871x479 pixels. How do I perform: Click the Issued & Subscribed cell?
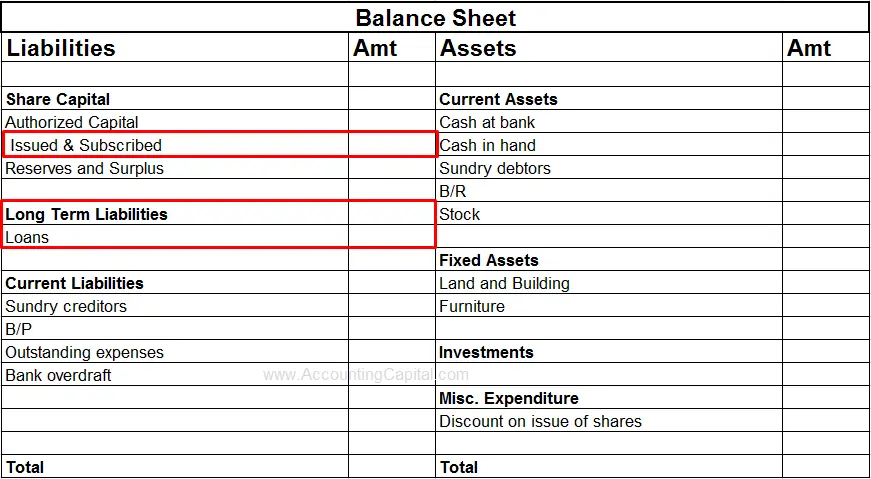[86, 145]
